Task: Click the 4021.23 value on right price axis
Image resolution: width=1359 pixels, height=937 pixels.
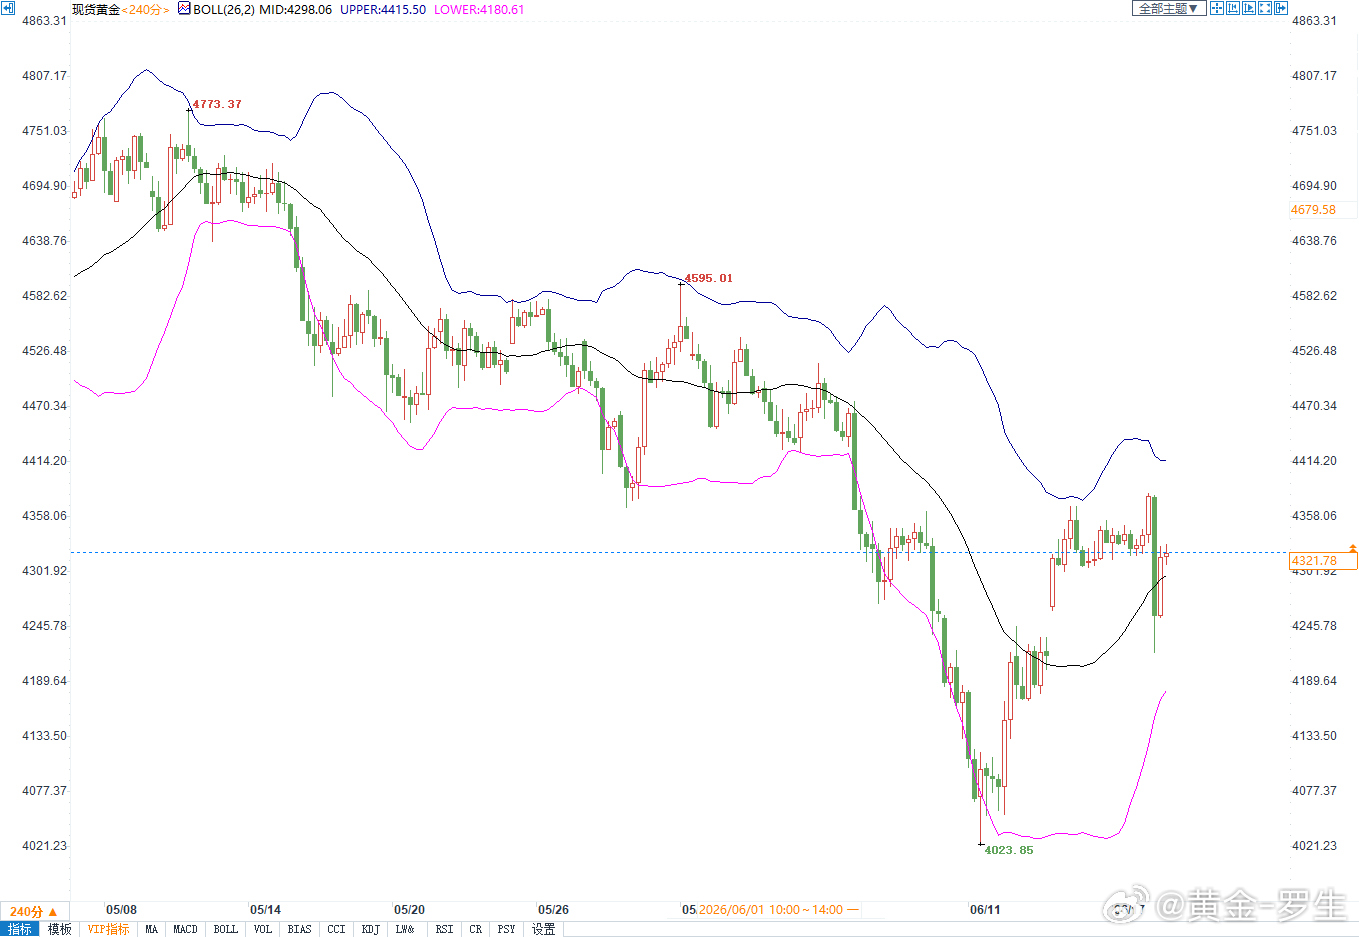Action: (x=1314, y=846)
